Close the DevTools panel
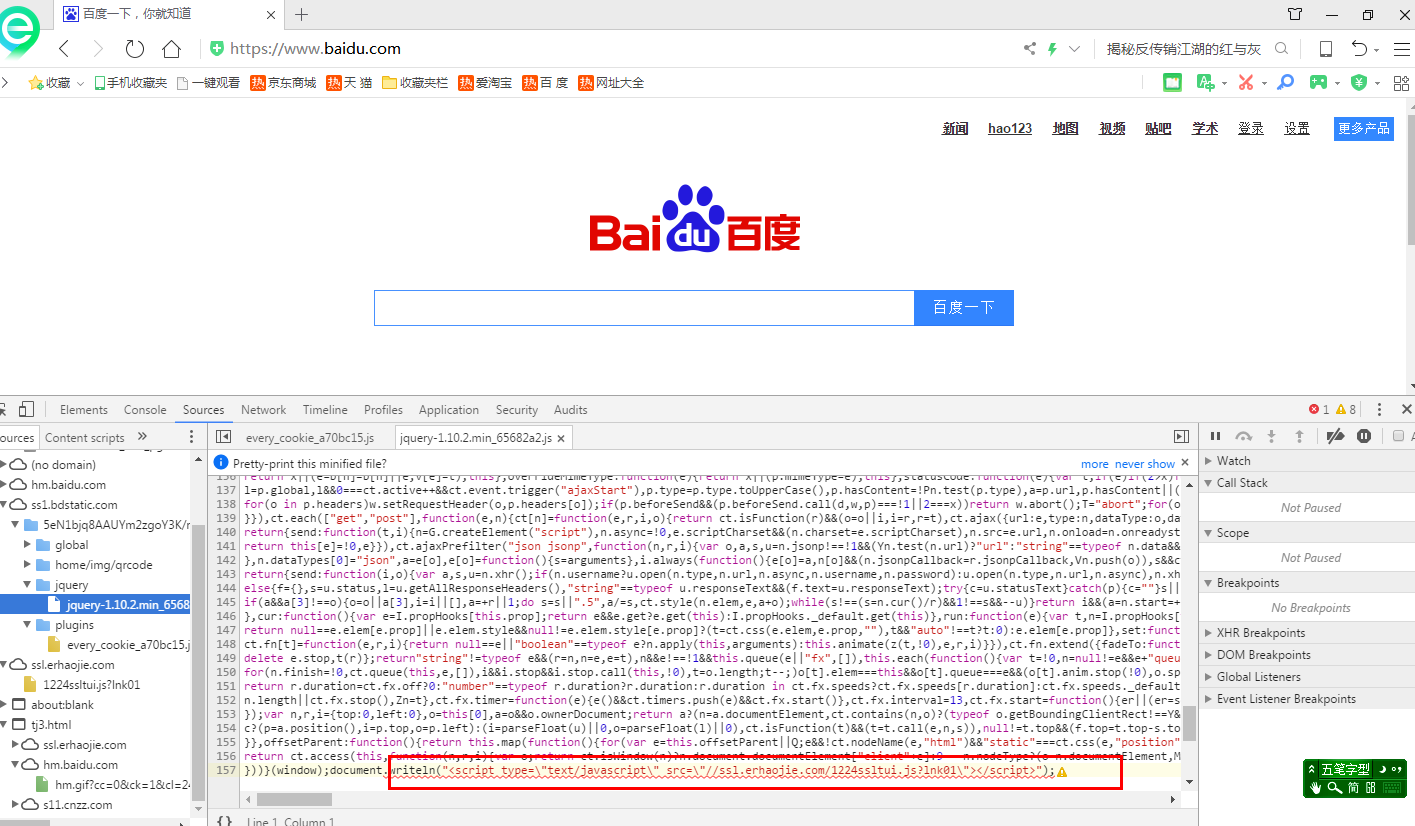The height and width of the screenshot is (826, 1415). (1407, 409)
